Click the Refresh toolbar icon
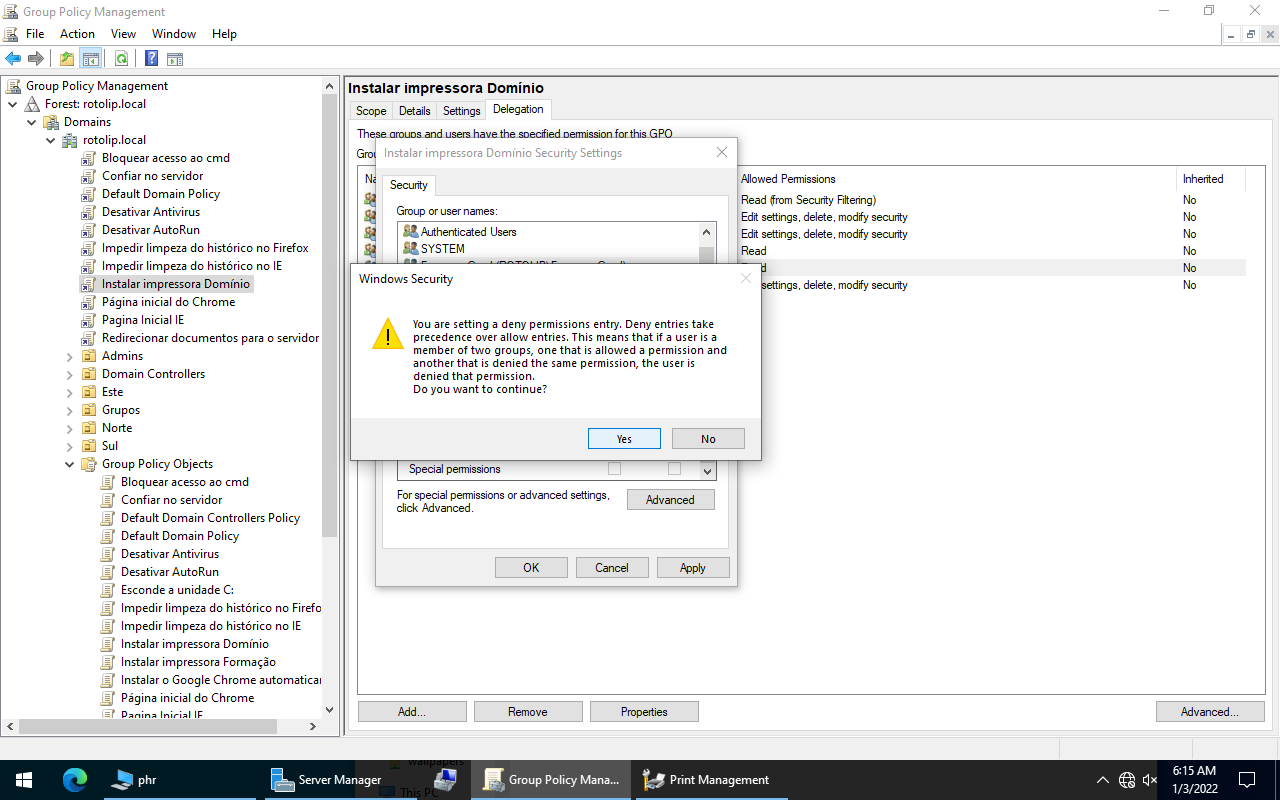The height and width of the screenshot is (800, 1280). tap(121, 59)
